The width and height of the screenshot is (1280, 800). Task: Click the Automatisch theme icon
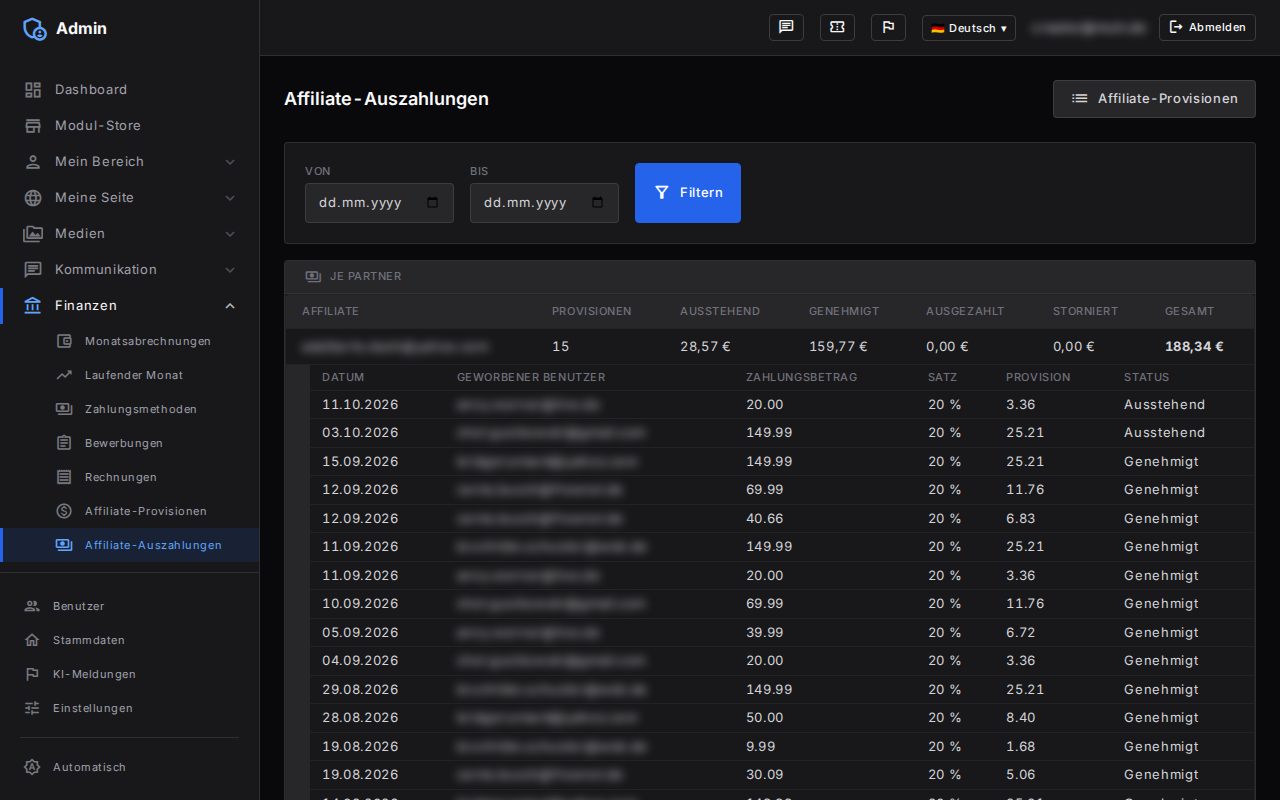[32, 767]
